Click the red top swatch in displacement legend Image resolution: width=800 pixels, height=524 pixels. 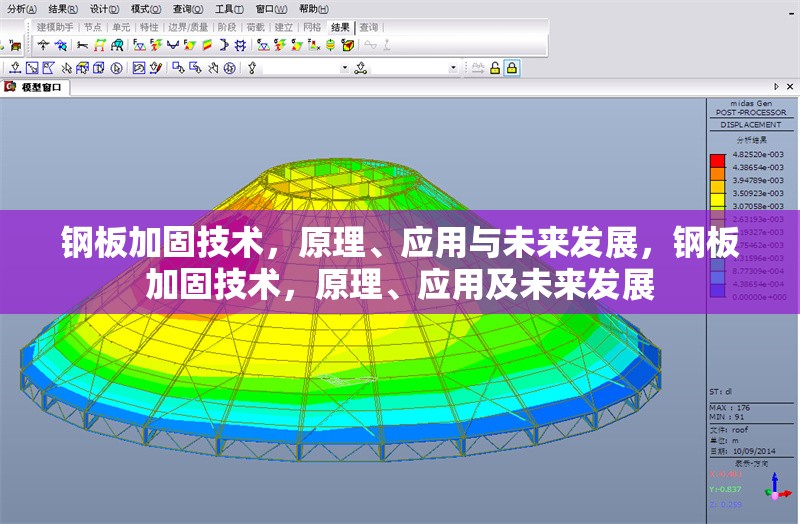[717, 160]
